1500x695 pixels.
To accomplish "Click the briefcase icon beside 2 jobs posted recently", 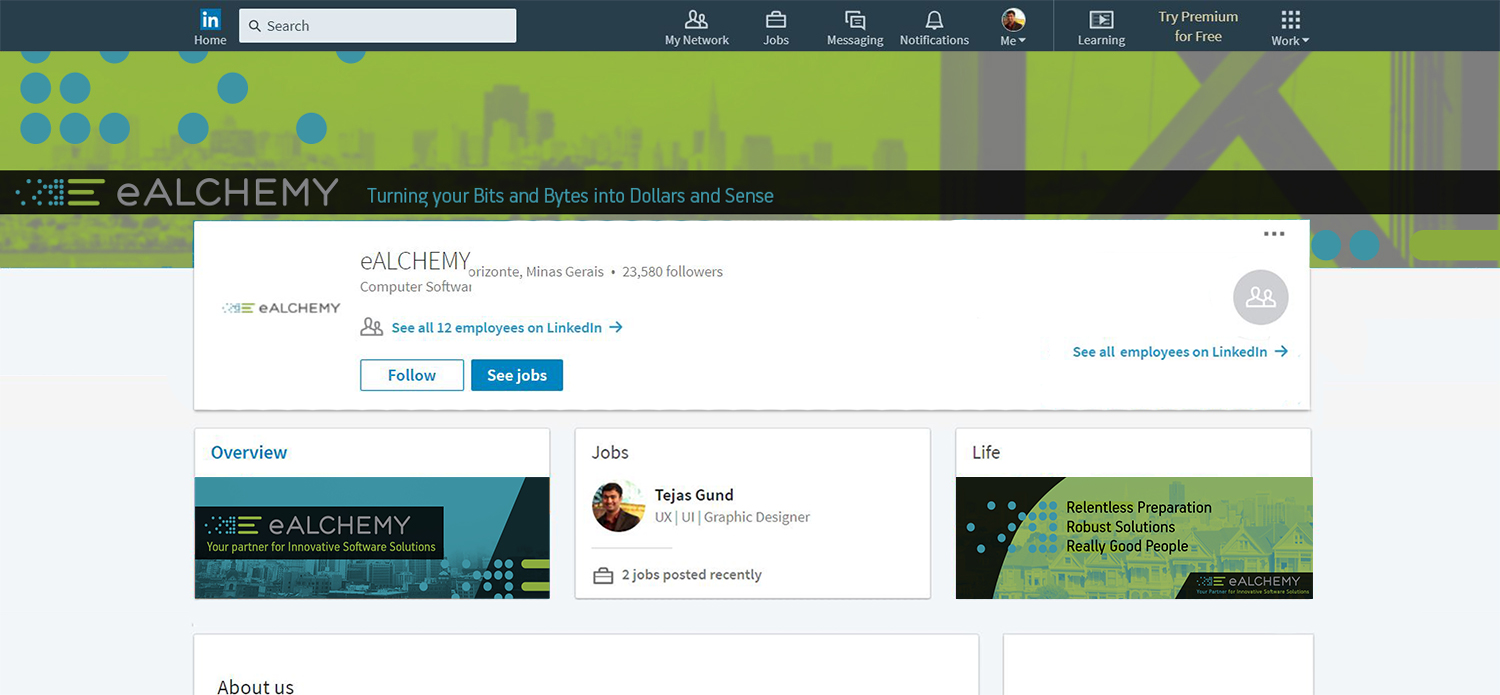I will click(603, 576).
